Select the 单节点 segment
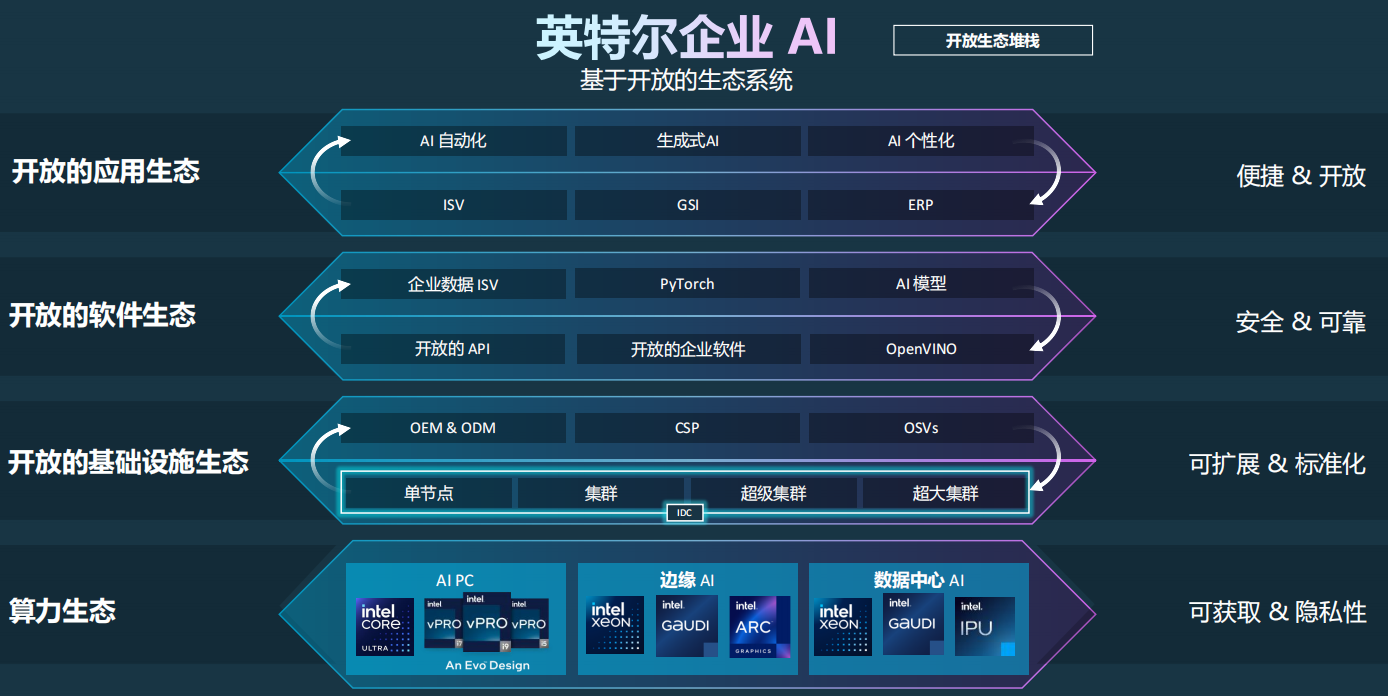 [429, 493]
